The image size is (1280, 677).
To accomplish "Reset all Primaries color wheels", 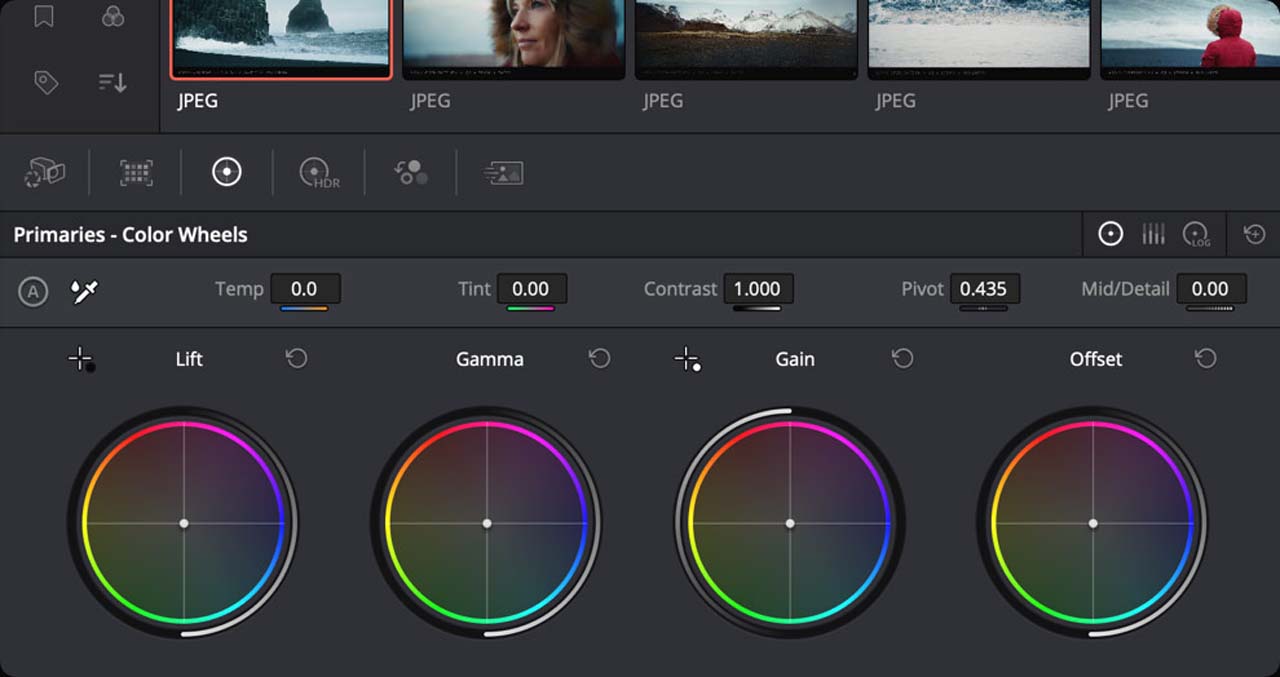I will pyautogui.click(x=1254, y=234).
